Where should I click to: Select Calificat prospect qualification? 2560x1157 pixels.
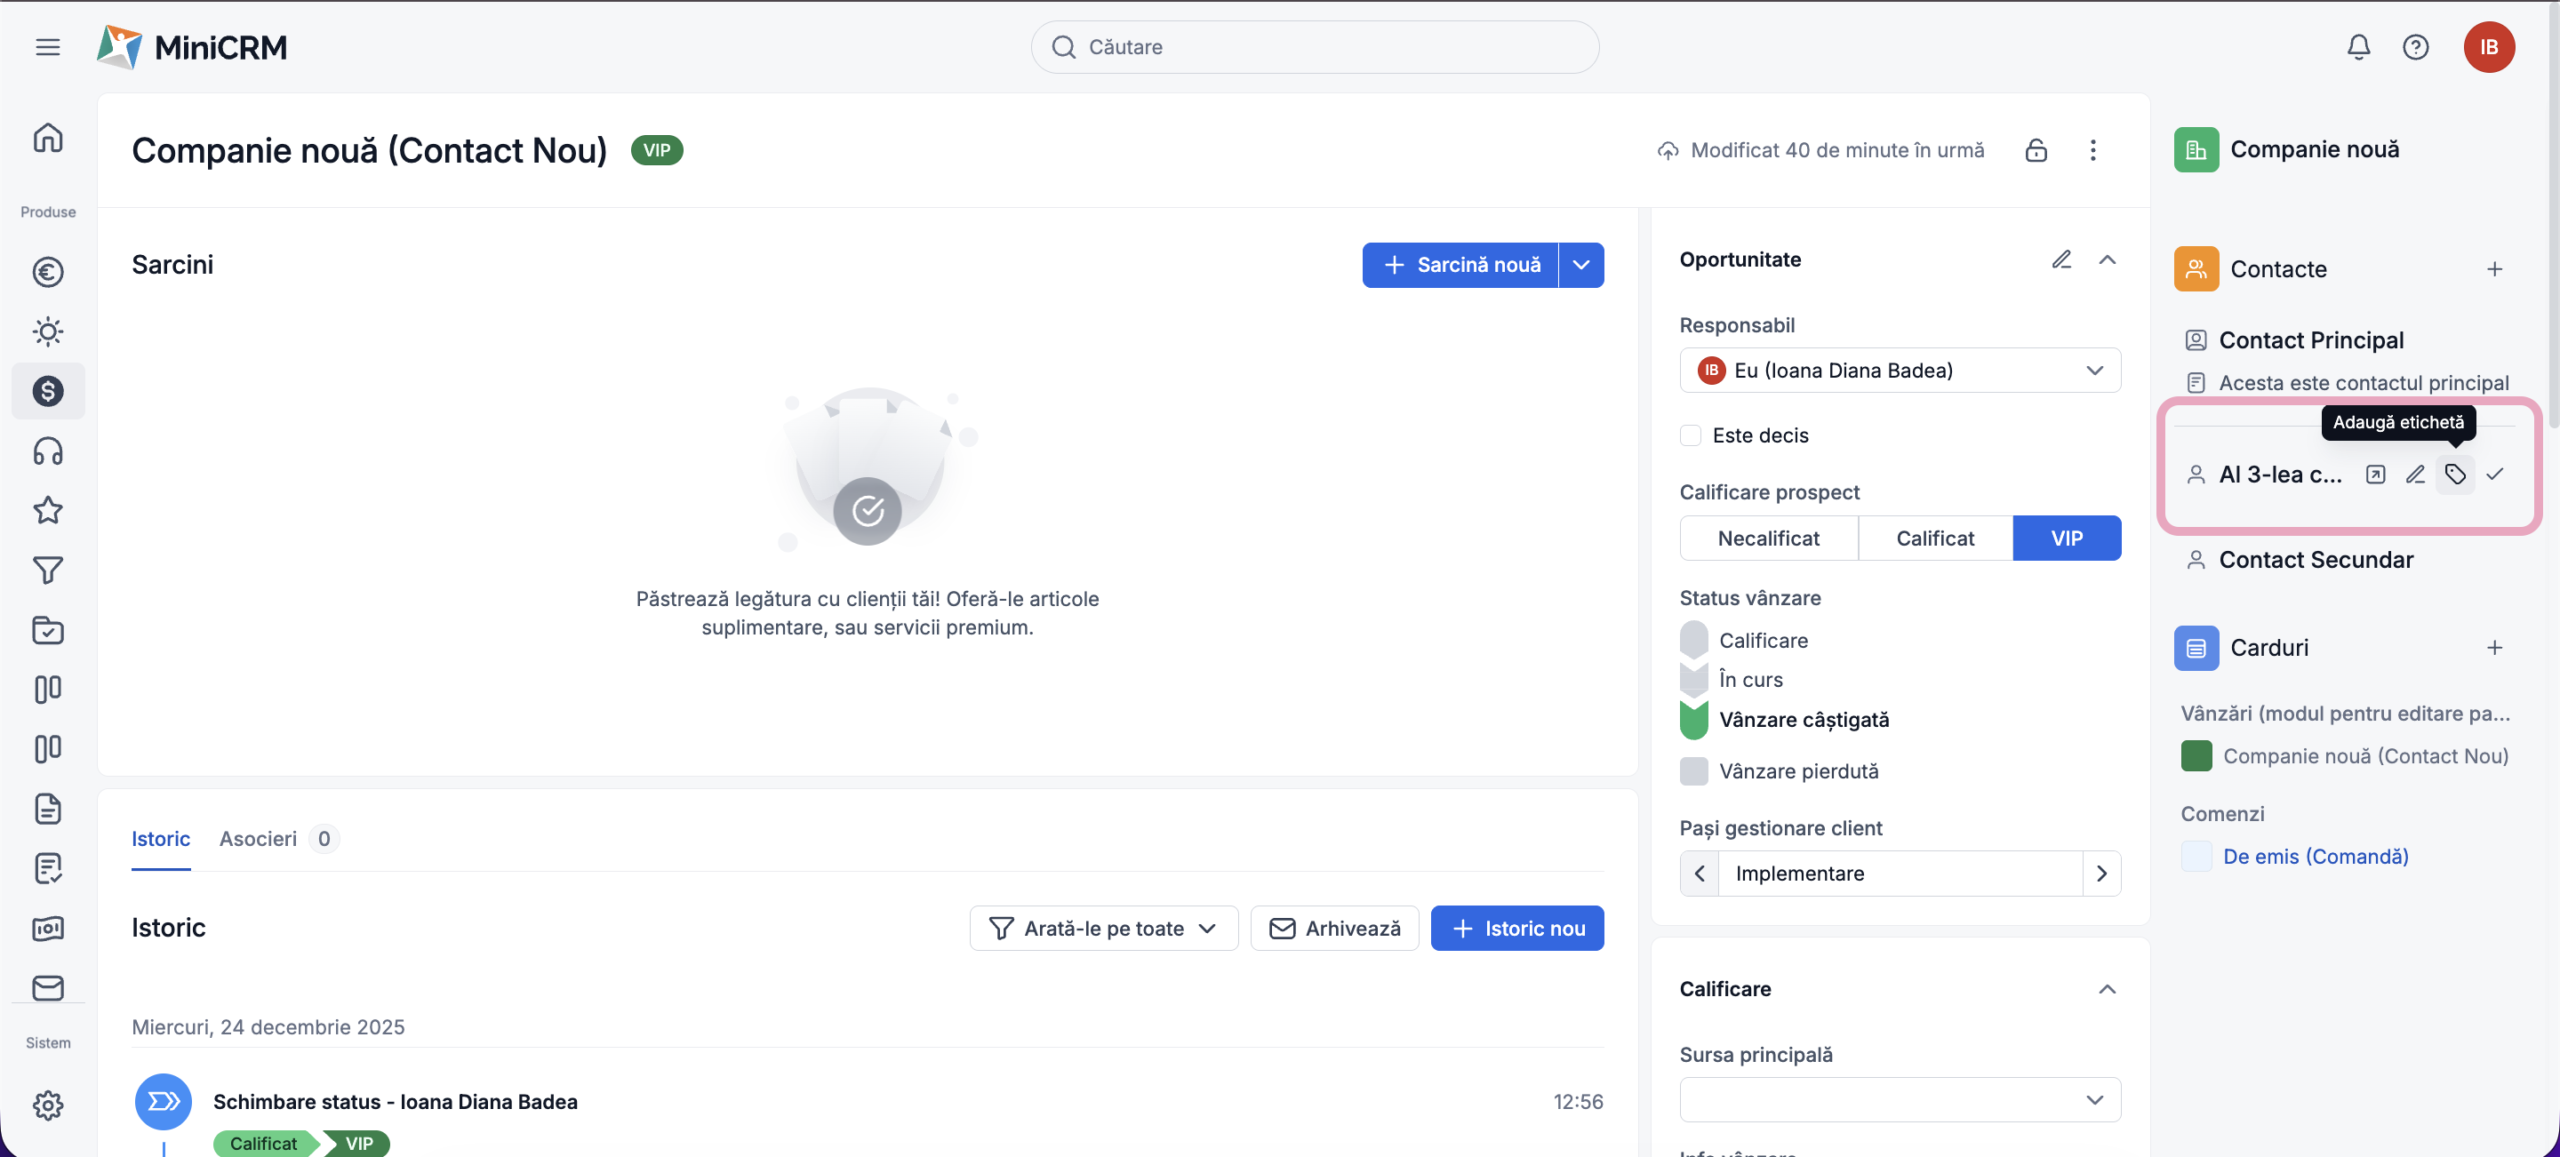coord(1935,538)
